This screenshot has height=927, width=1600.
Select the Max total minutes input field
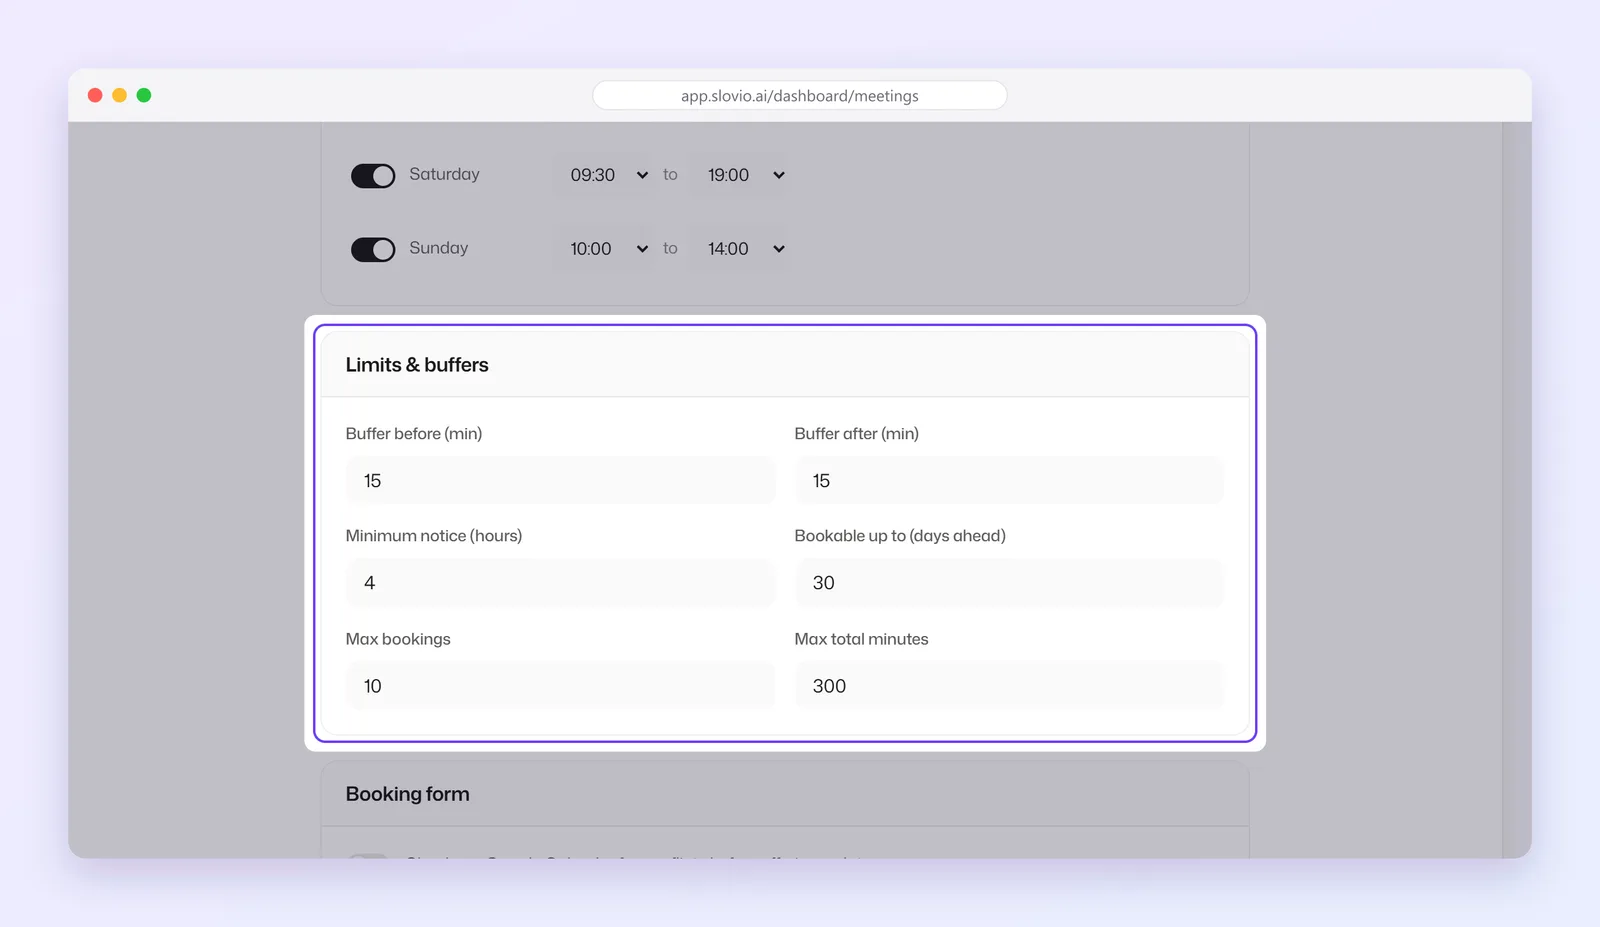pyautogui.click(x=1009, y=686)
